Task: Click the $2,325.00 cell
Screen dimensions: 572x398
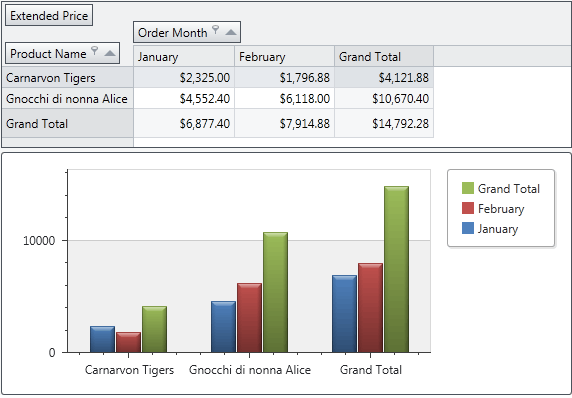Action: click(184, 77)
